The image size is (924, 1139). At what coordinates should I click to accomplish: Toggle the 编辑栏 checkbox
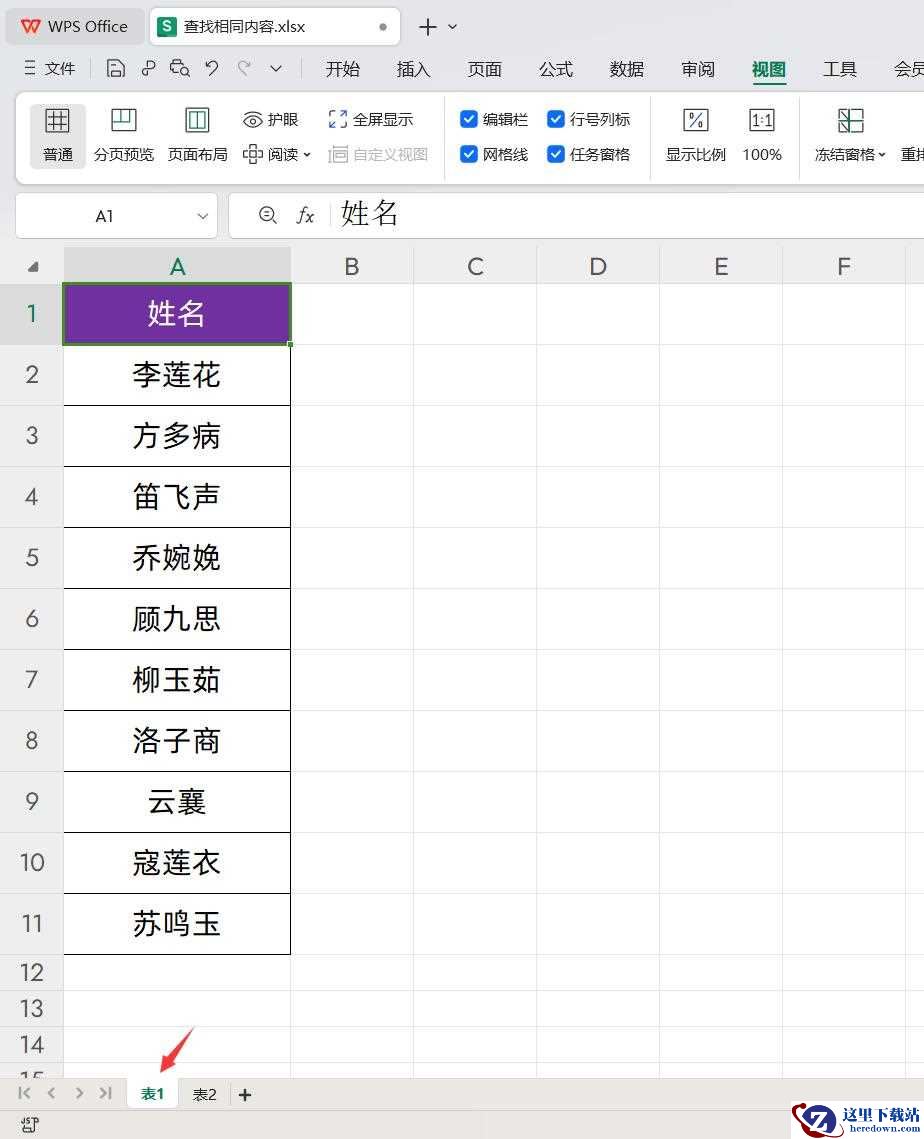[x=469, y=119]
